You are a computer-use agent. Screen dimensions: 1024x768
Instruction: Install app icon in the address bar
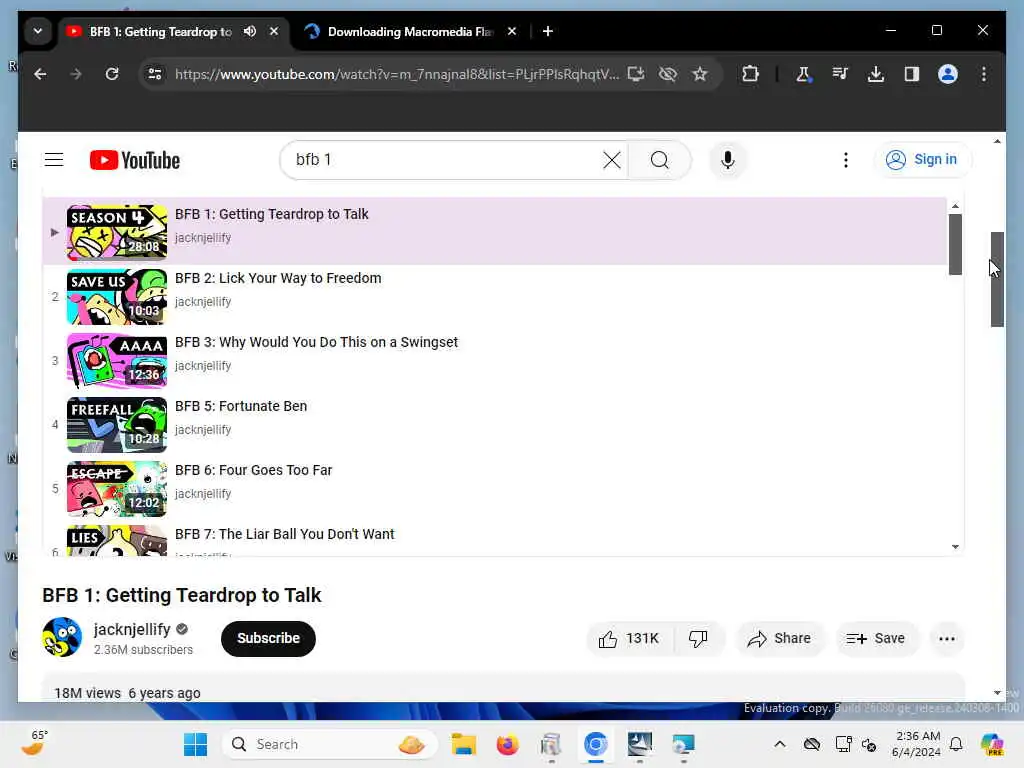pos(635,74)
